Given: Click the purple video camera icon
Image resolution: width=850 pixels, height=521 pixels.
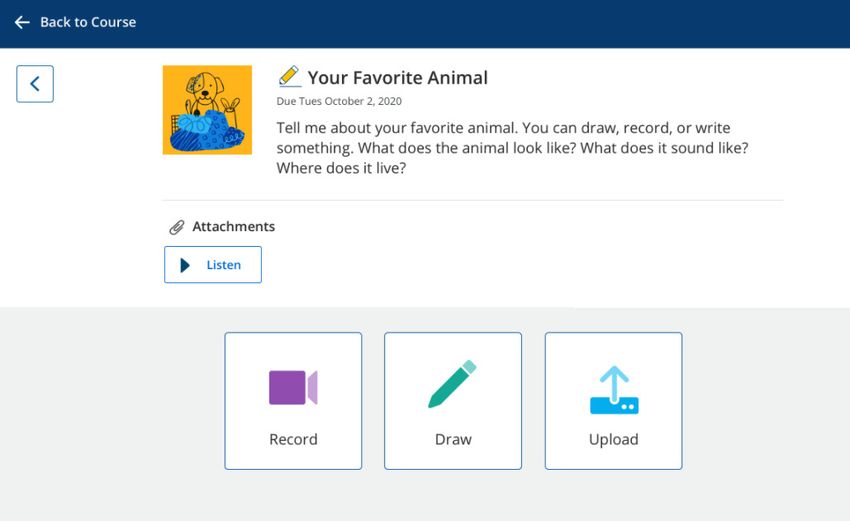Looking at the screenshot, I should click(293, 388).
